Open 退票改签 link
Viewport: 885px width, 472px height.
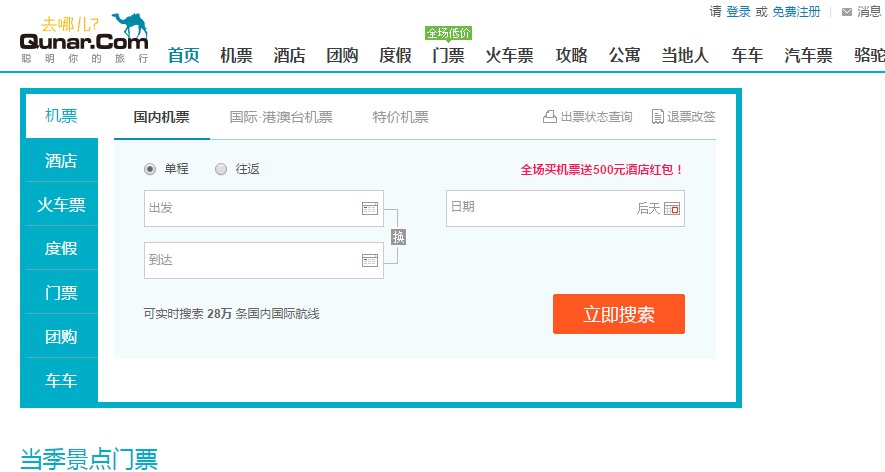(691, 117)
